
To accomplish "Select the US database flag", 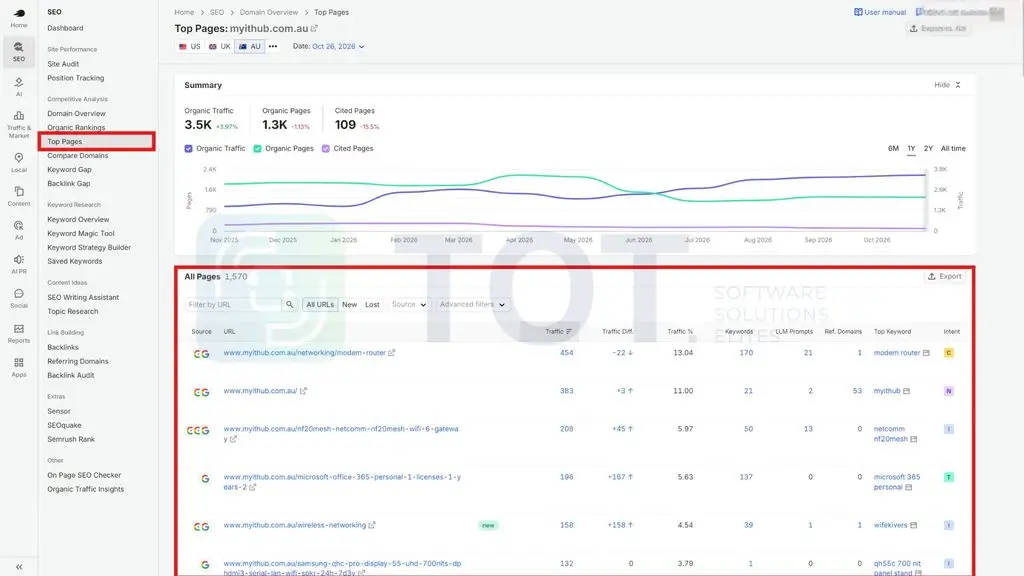I will (x=190, y=46).
